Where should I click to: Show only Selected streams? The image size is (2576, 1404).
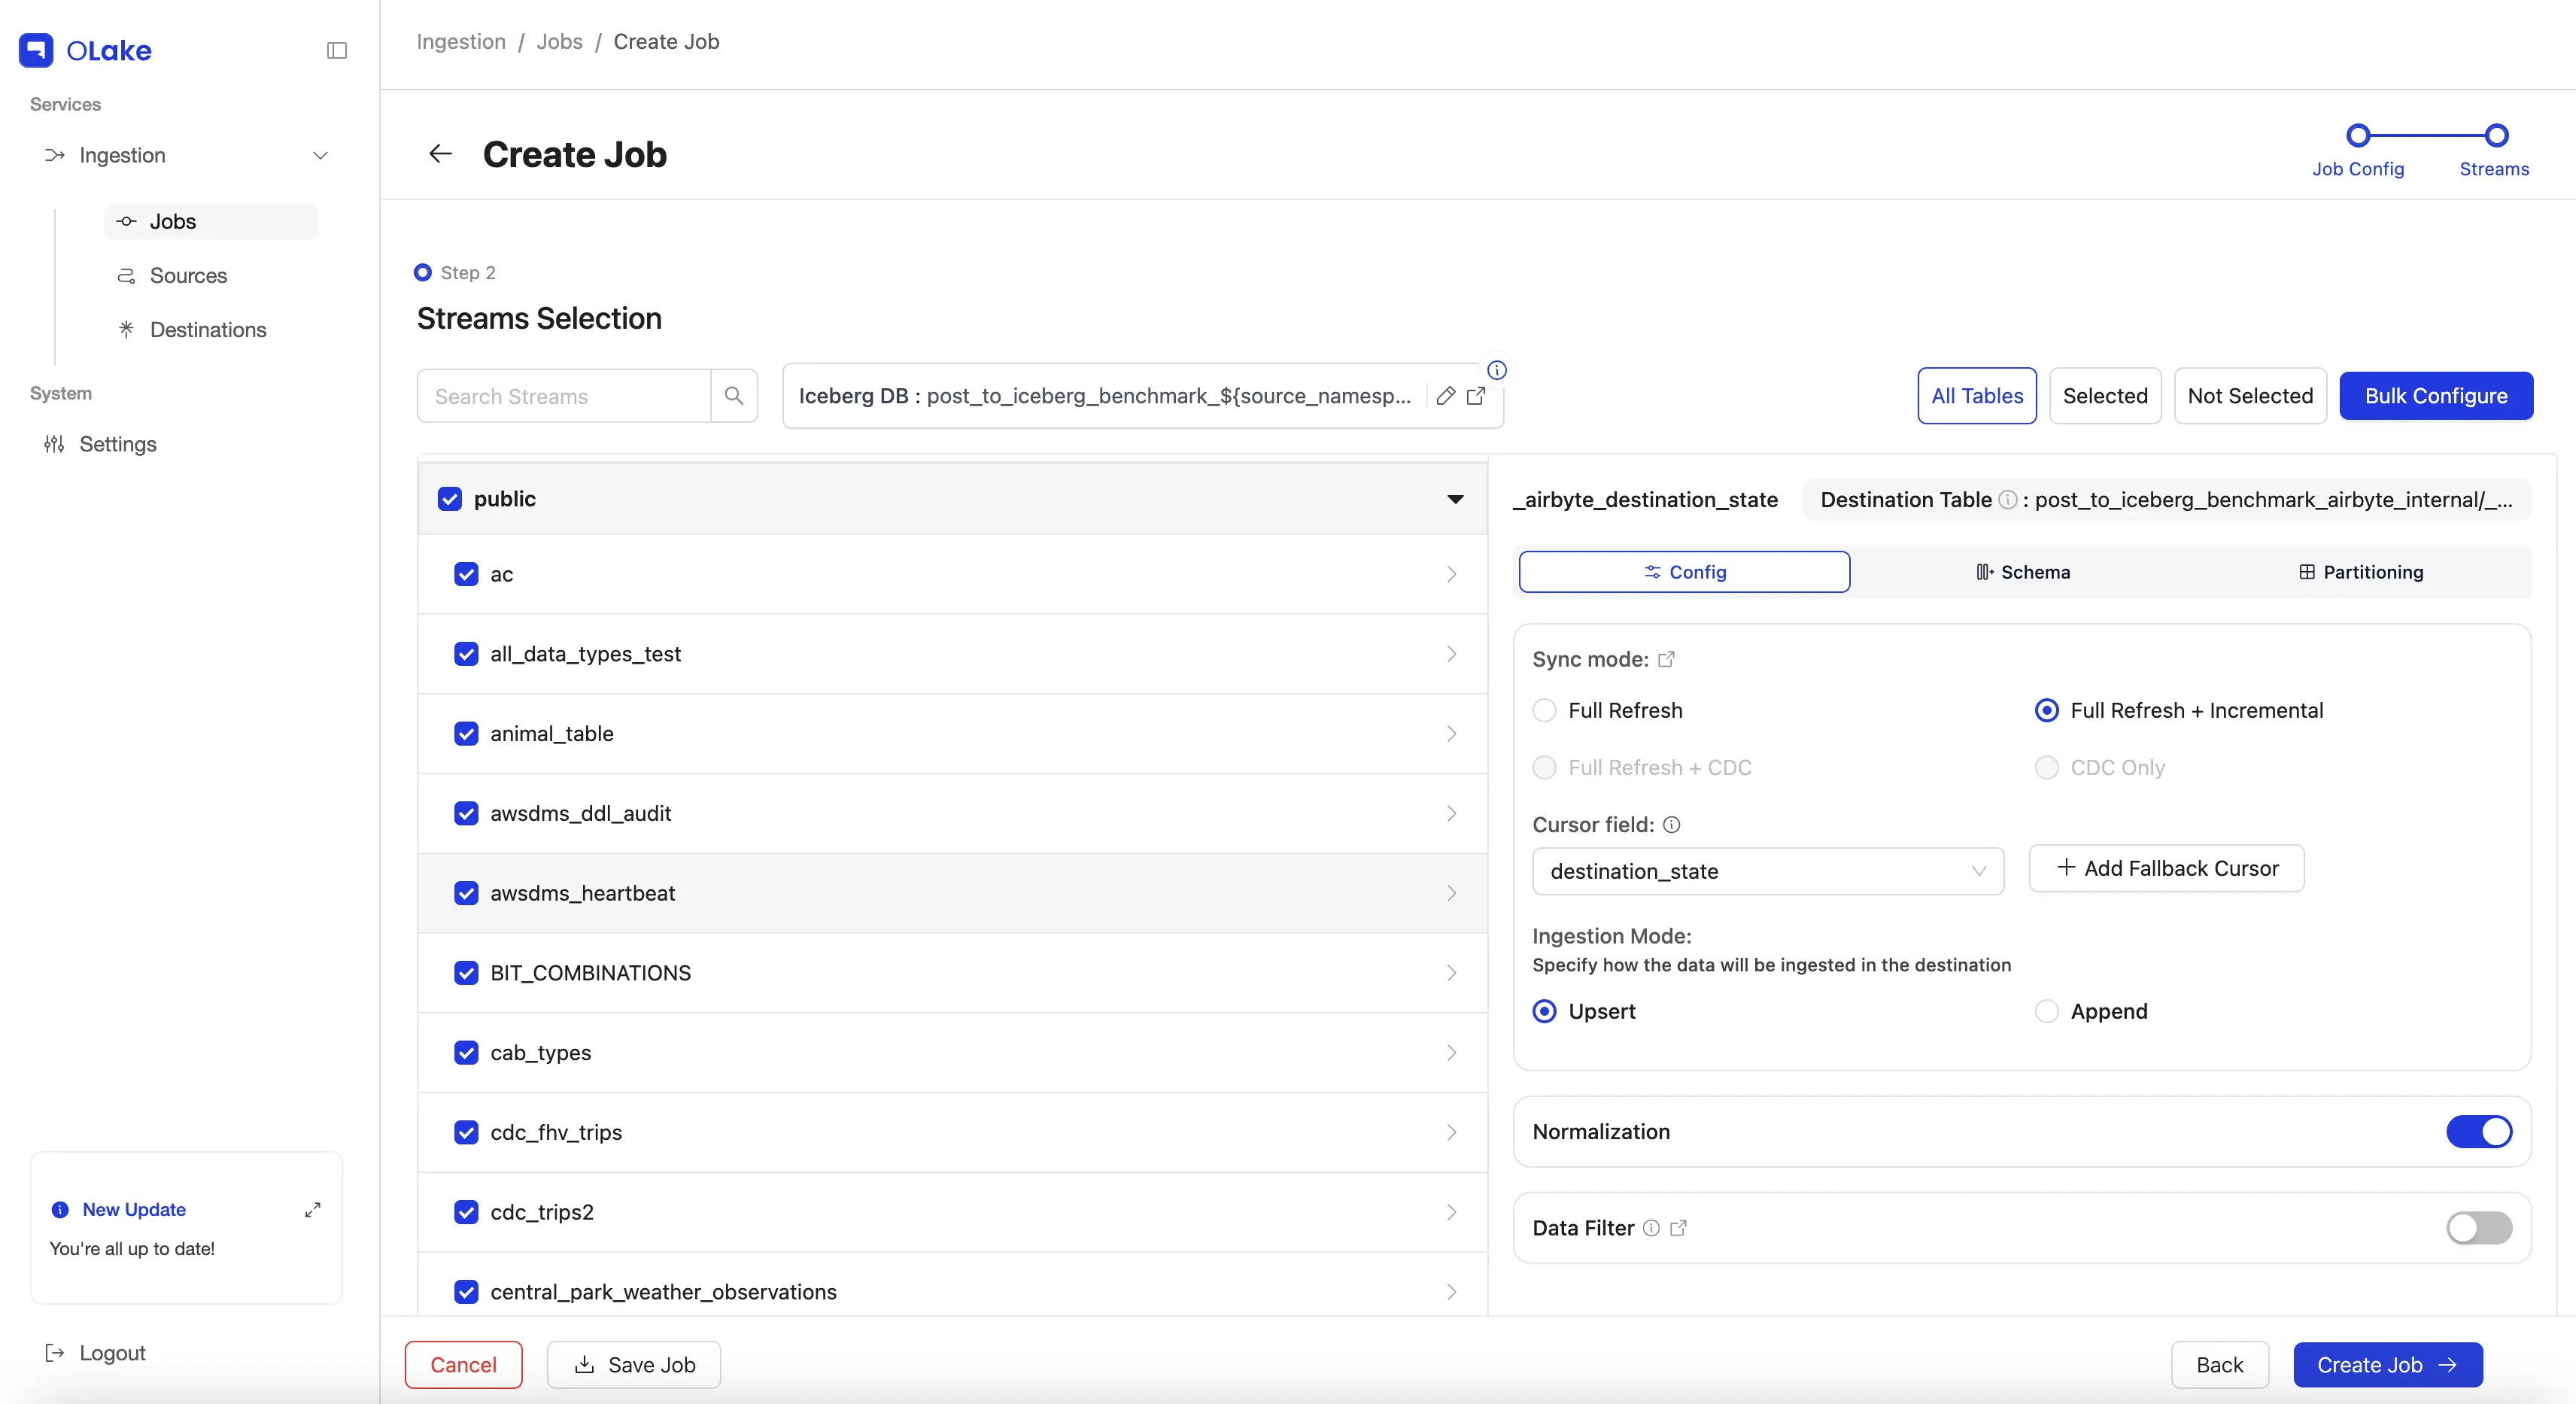2105,396
